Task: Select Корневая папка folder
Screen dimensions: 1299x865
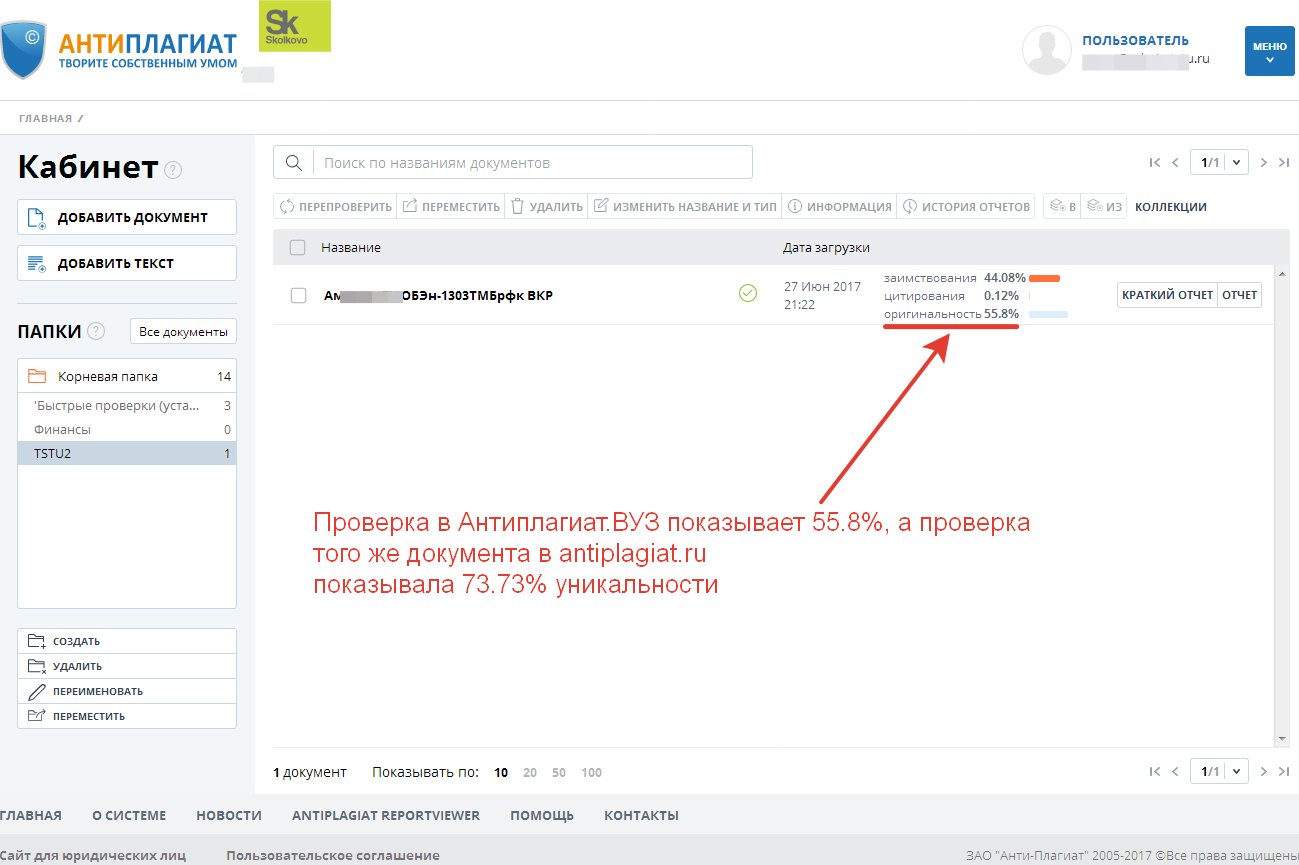Action: pos(127,377)
